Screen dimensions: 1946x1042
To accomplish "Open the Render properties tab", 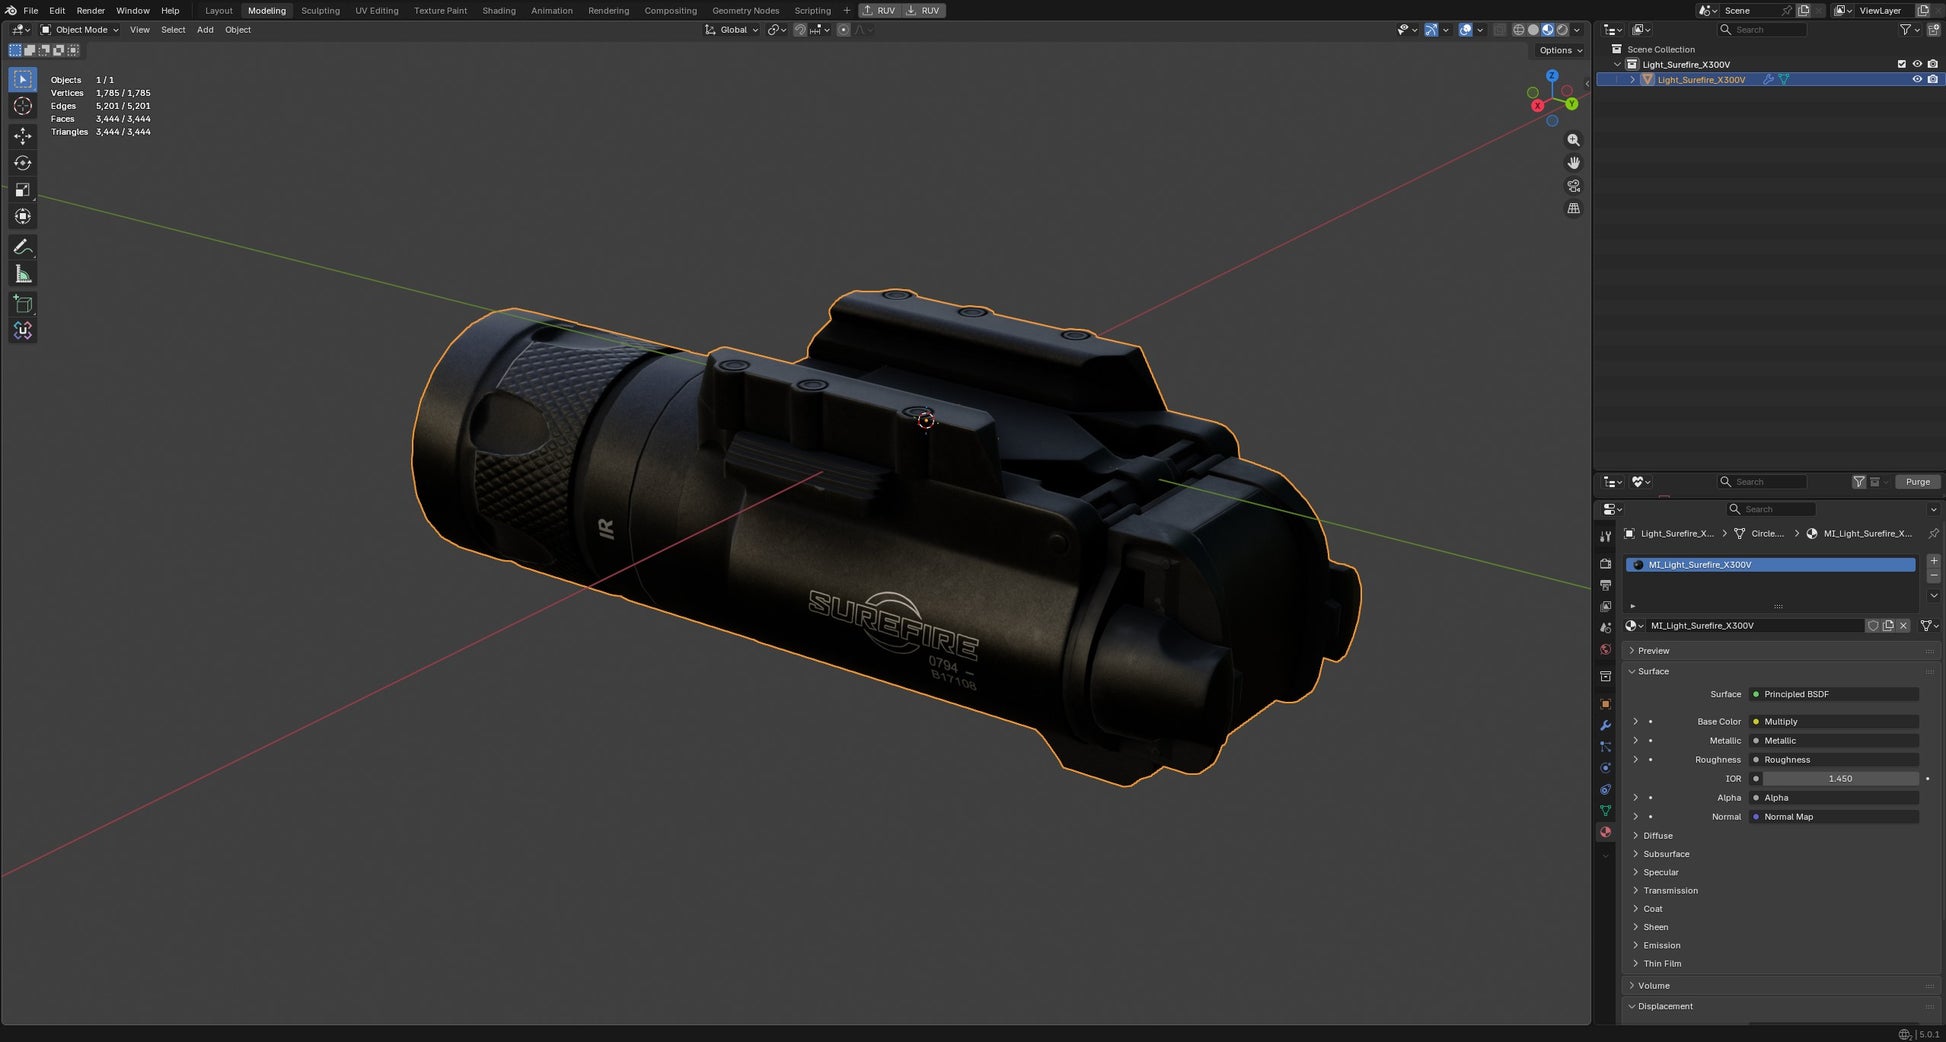I will tap(1606, 564).
